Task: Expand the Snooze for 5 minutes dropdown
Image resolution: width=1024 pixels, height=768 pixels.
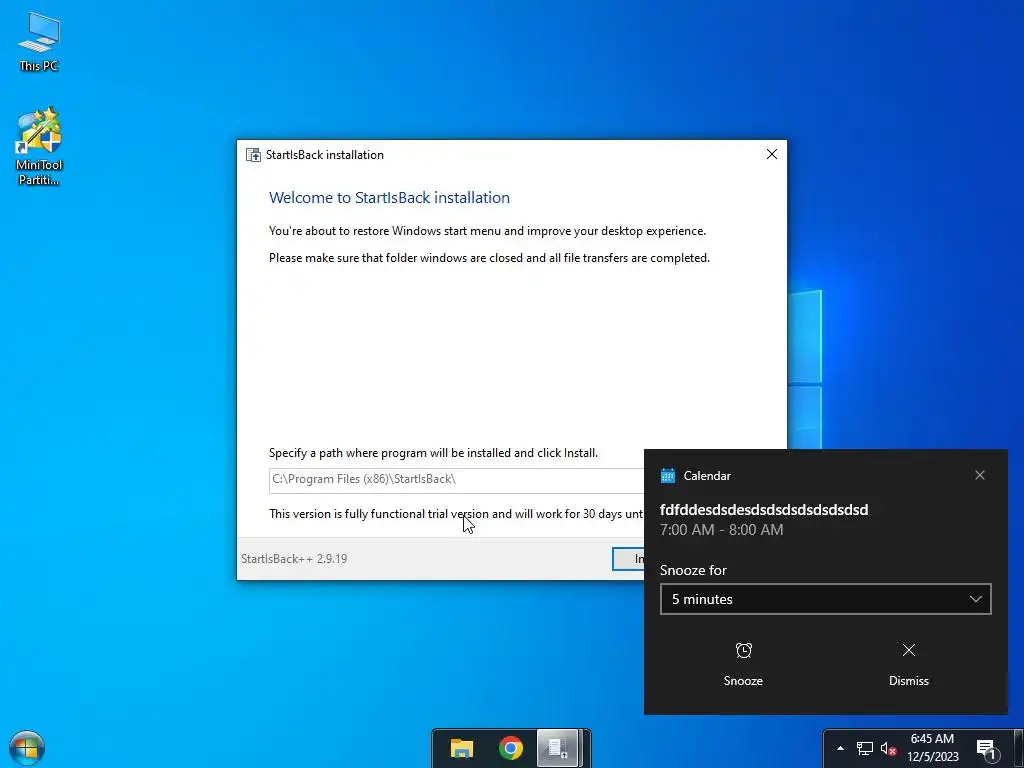Action: (x=825, y=599)
